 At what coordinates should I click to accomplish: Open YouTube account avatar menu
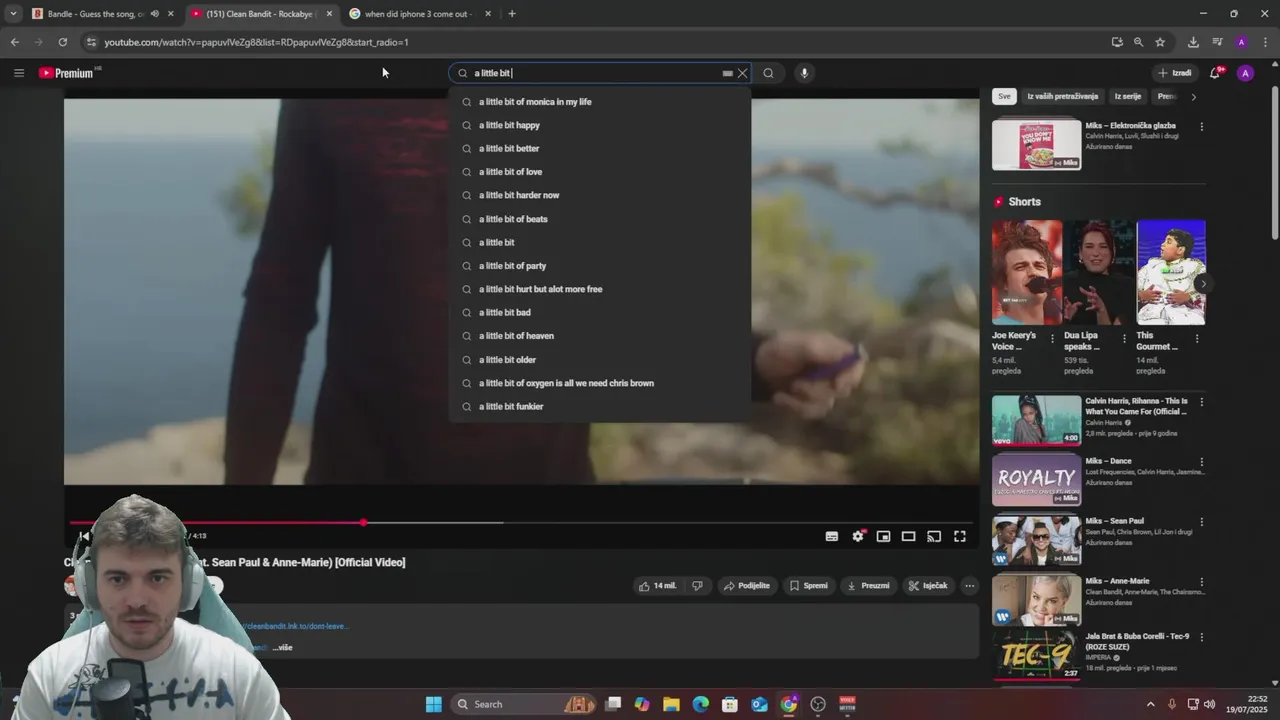[1245, 73]
